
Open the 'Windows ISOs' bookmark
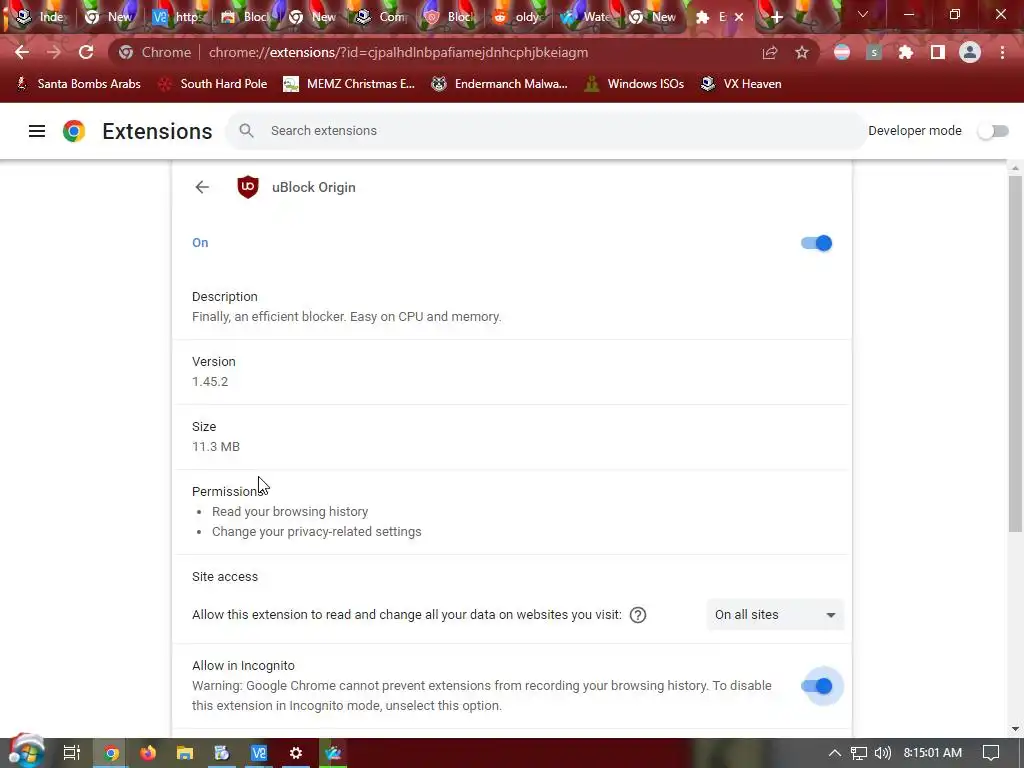tap(634, 84)
